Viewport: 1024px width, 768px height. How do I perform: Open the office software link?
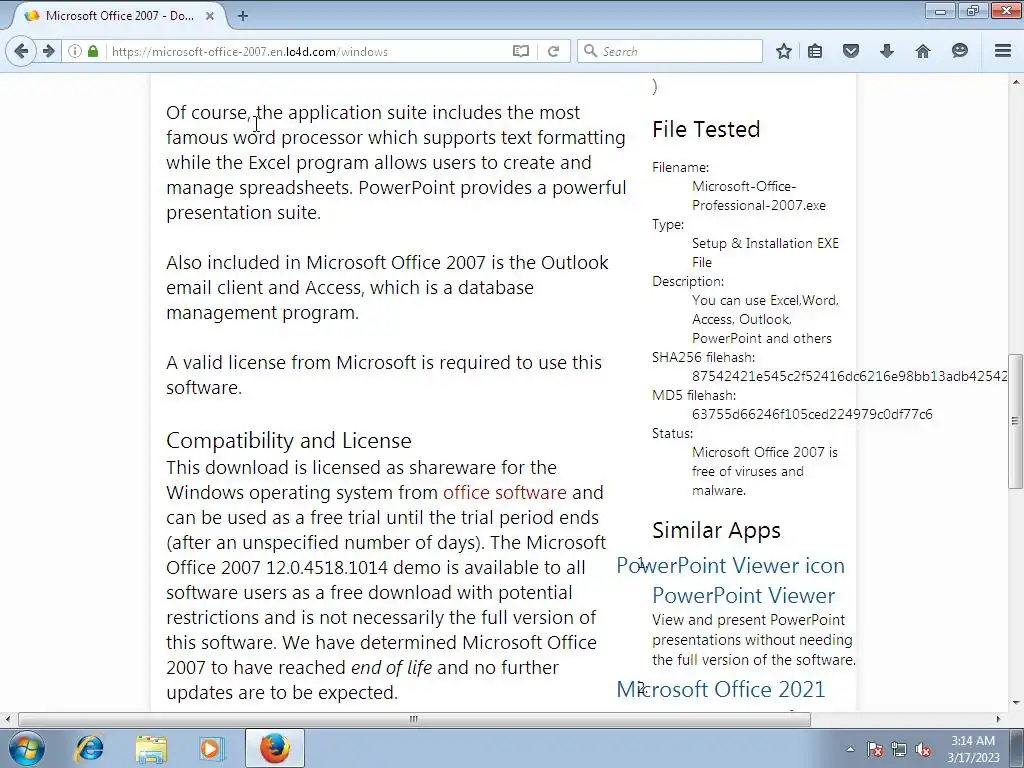(x=504, y=492)
